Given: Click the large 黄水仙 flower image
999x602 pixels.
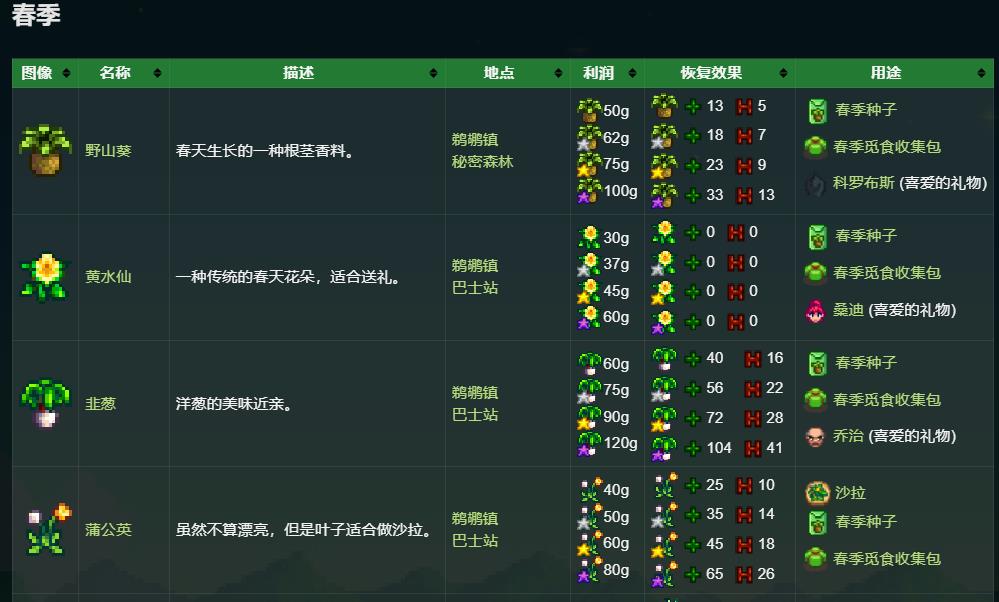Looking at the screenshot, I should pos(45,276).
